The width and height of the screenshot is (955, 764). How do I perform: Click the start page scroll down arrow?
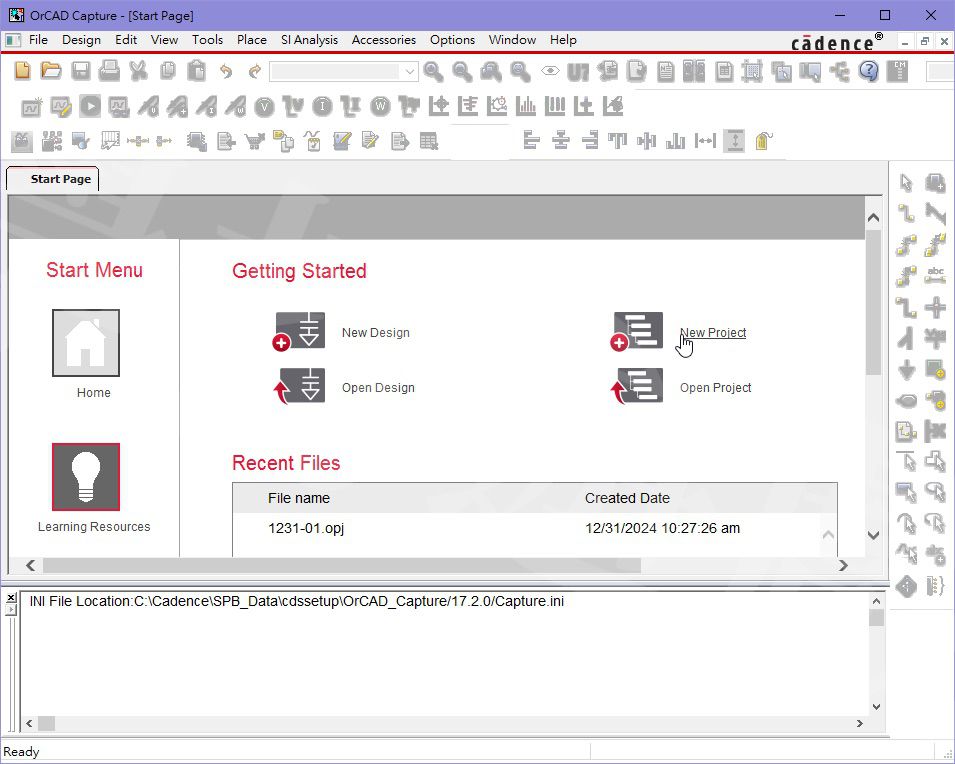coord(873,535)
